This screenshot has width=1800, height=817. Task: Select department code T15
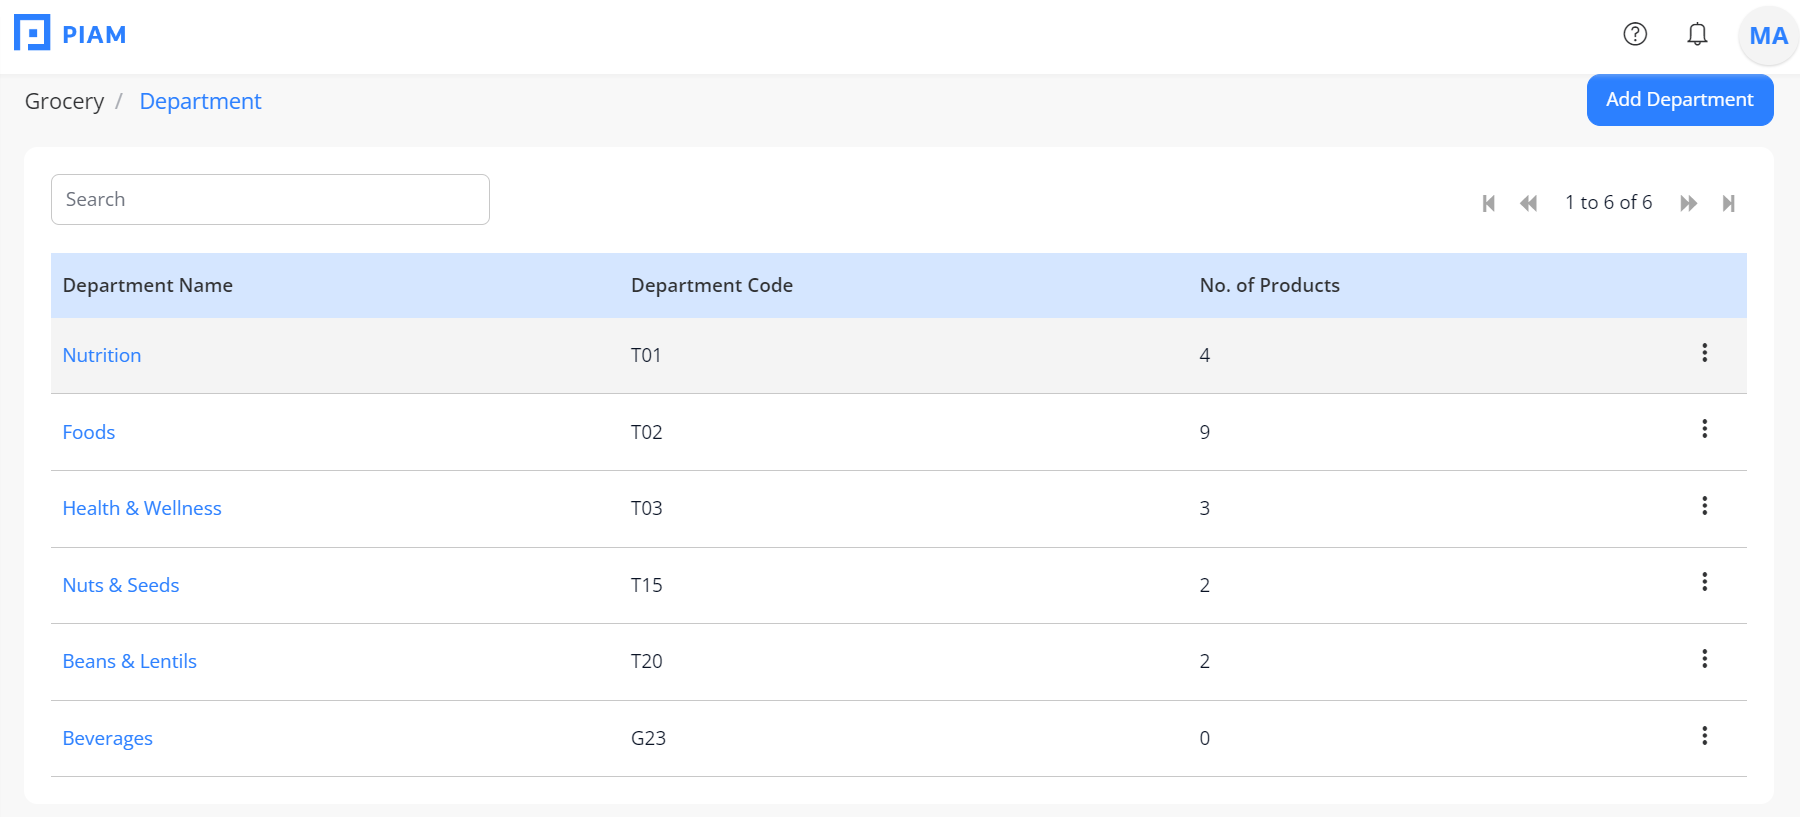(647, 585)
